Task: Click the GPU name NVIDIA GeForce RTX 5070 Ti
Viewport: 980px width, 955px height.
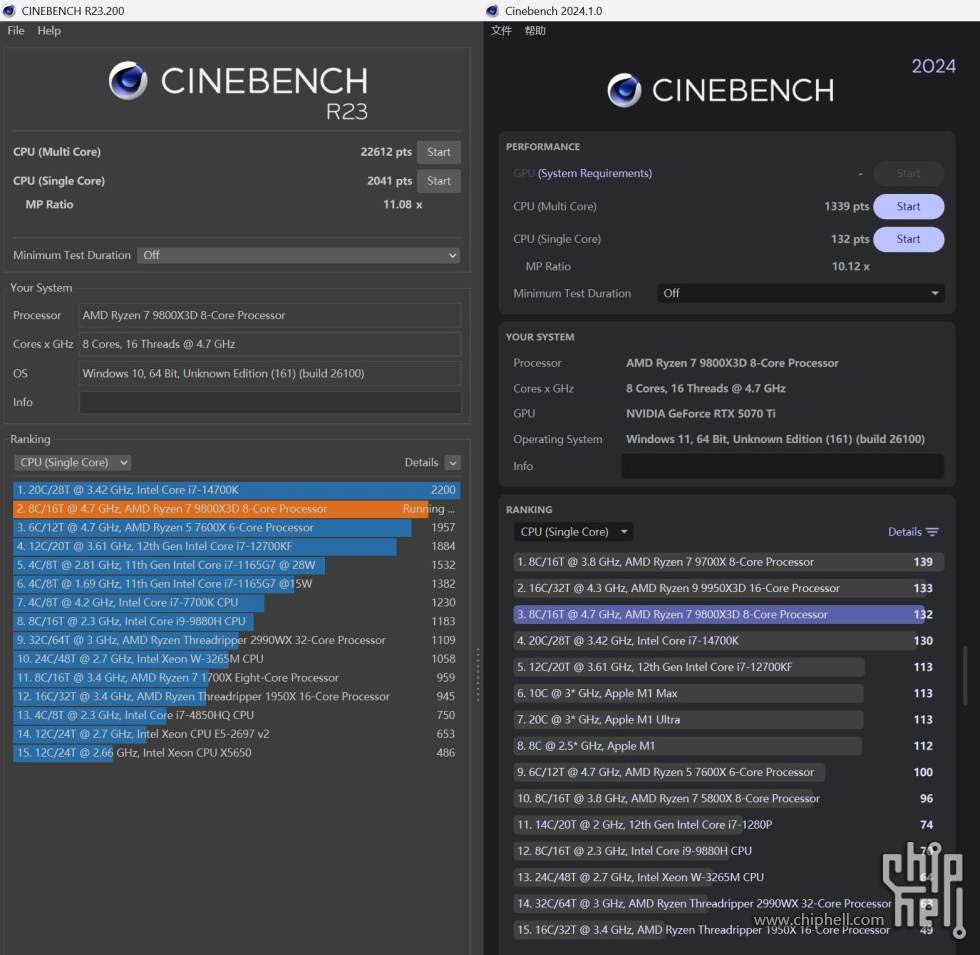Action: click(x=701, y=414)
